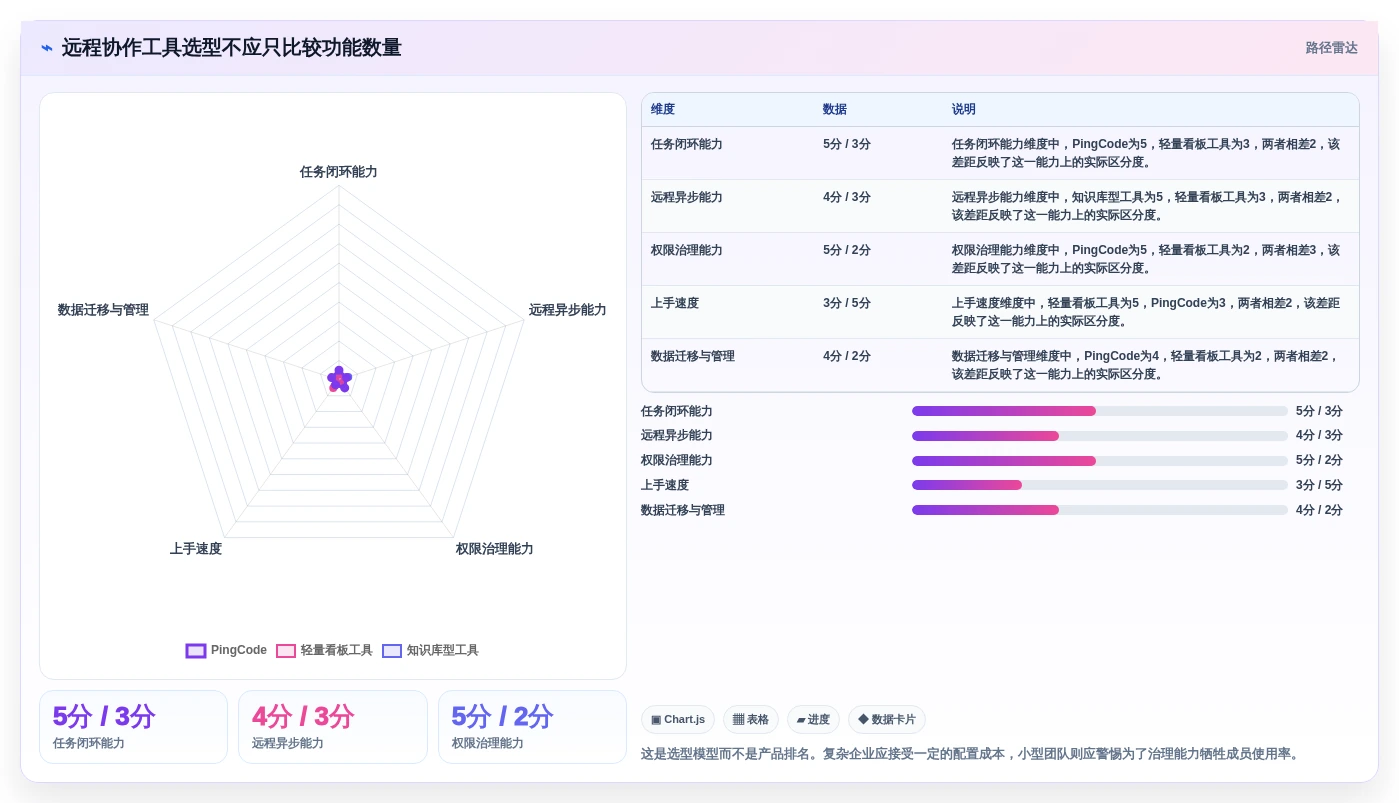The height and width of the screenshot is (803, 1399).
Task: Click the 表格 tag chip
Action: point(751,720)
